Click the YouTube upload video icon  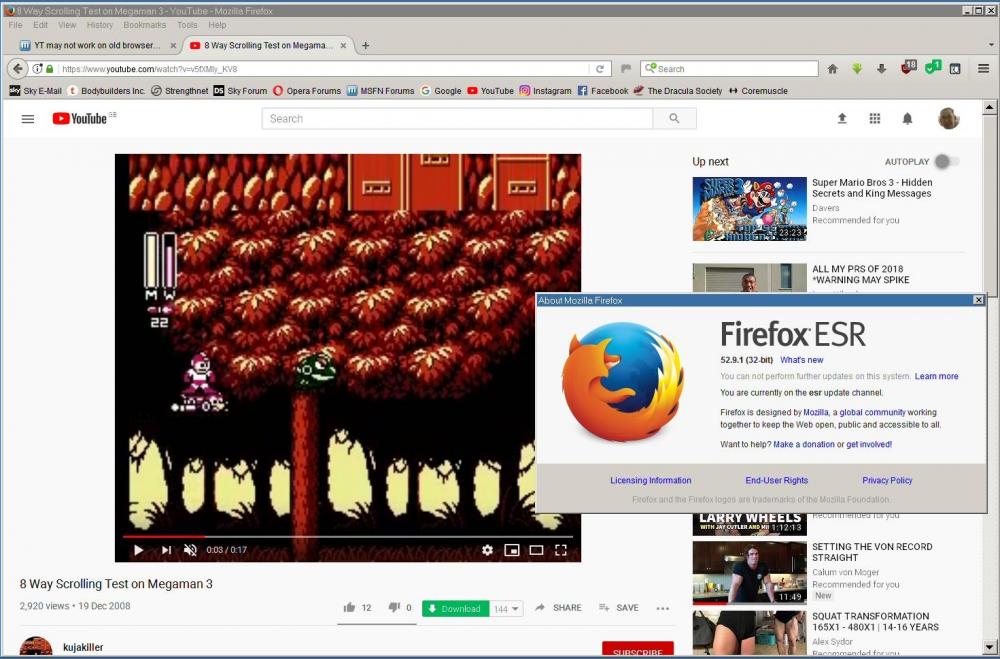pyautogui.click(x=842, y=118)
